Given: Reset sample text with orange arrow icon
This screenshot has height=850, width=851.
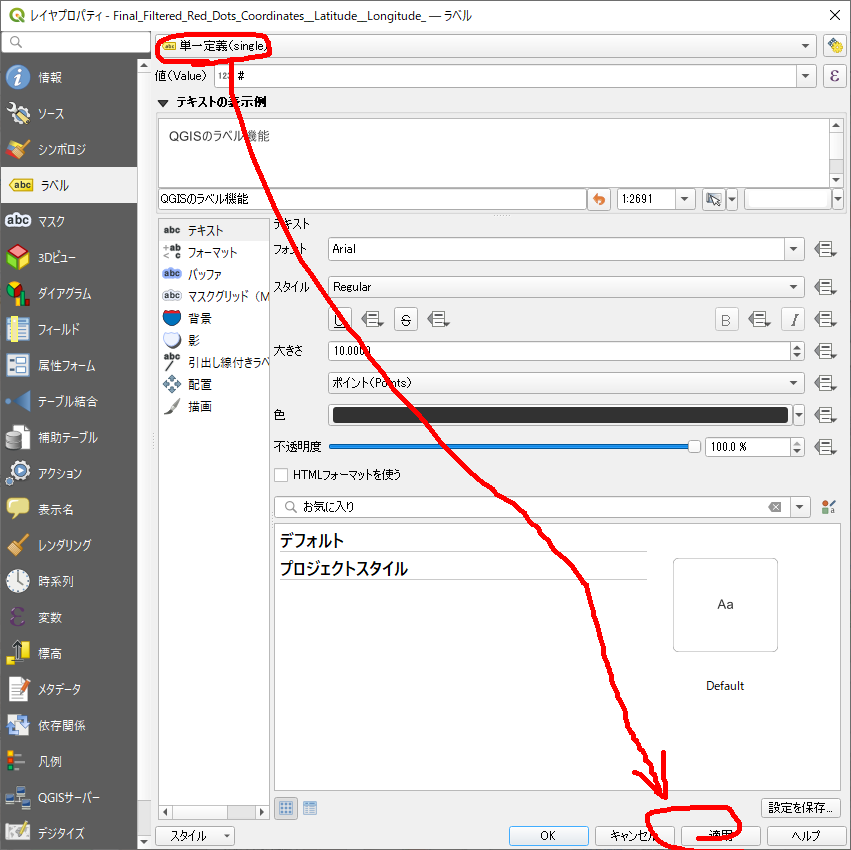Looking at the screenshot, I should pos(599,199).
